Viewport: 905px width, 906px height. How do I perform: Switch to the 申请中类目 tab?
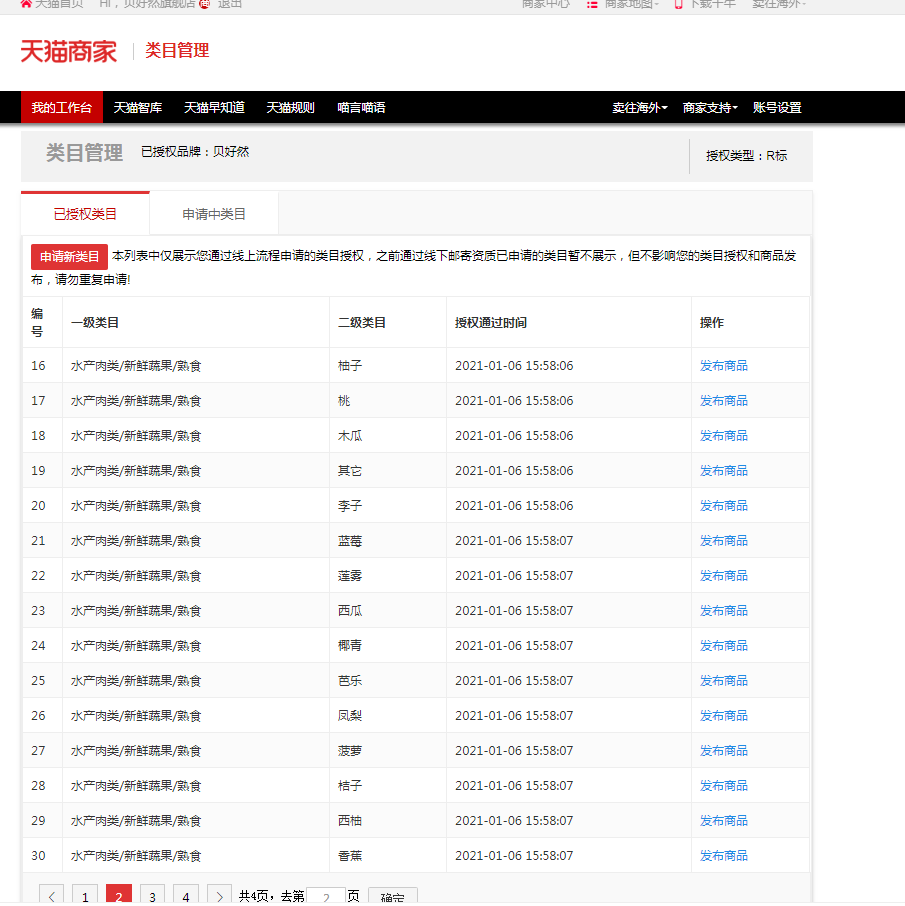point(214,214)
